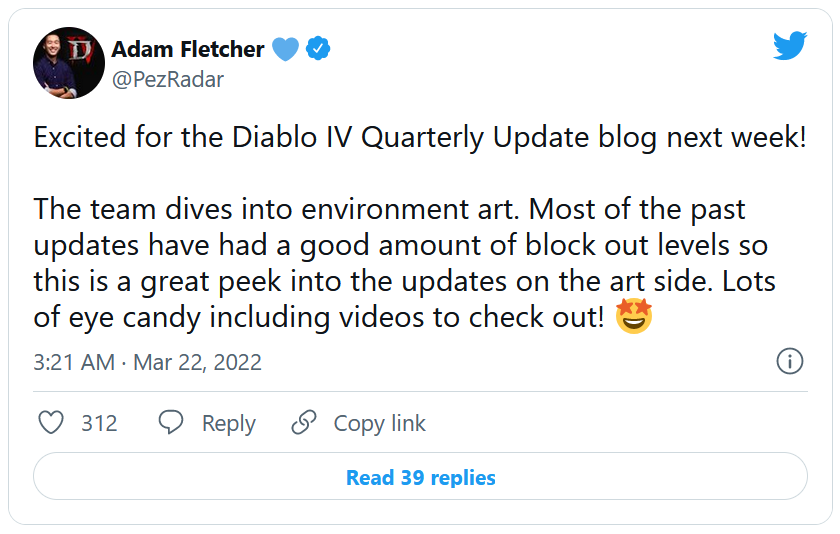Image resolution: width=840 pixels, height=534 pixels.
Task: Click the Mar 22, 2022 date
Action: tap(196, 362)
